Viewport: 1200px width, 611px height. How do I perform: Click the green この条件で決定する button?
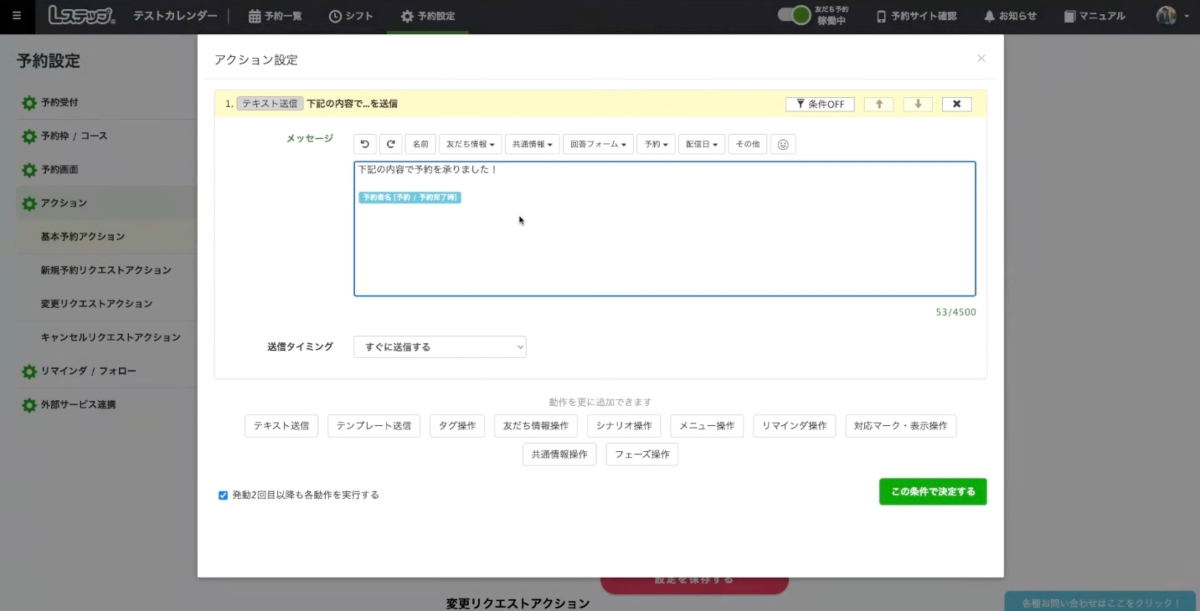(x=932, y=492)
